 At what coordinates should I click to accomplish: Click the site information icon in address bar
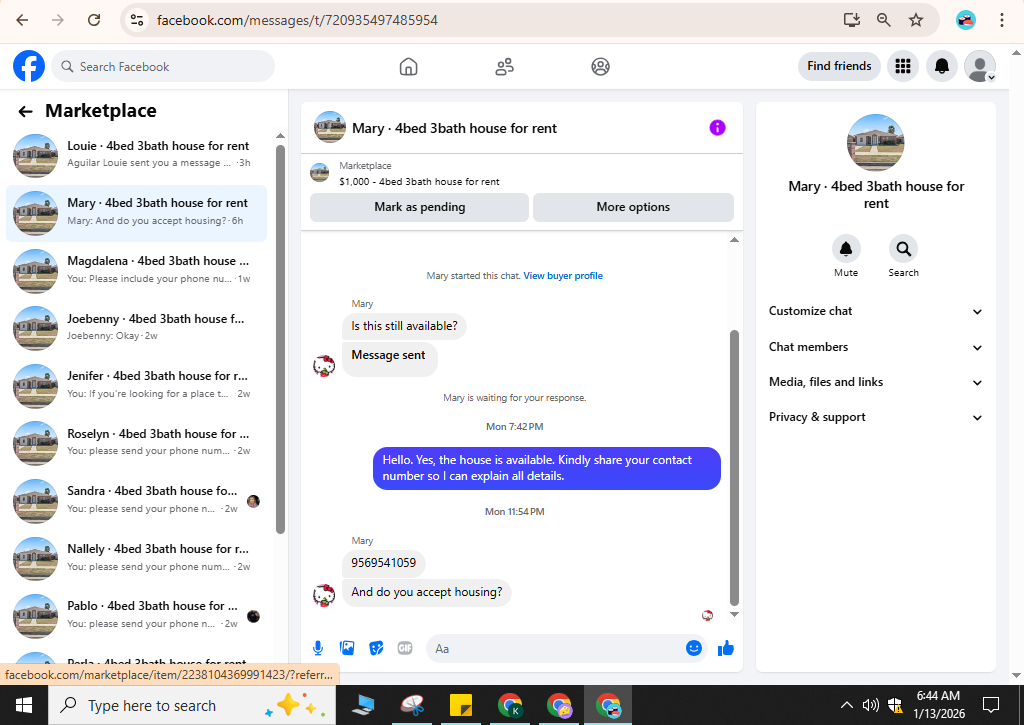point(137,20)
